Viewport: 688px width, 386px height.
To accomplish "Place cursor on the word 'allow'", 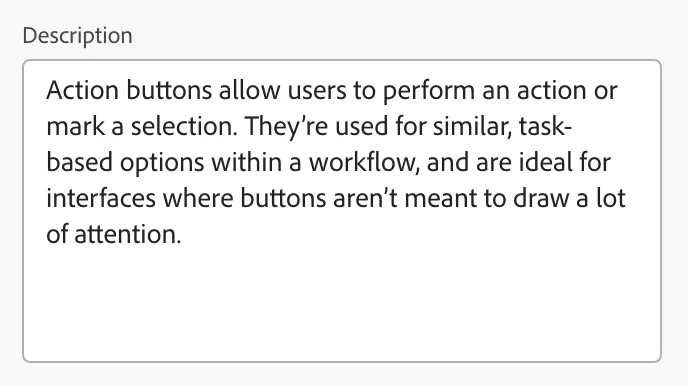I will coord(249,90).
